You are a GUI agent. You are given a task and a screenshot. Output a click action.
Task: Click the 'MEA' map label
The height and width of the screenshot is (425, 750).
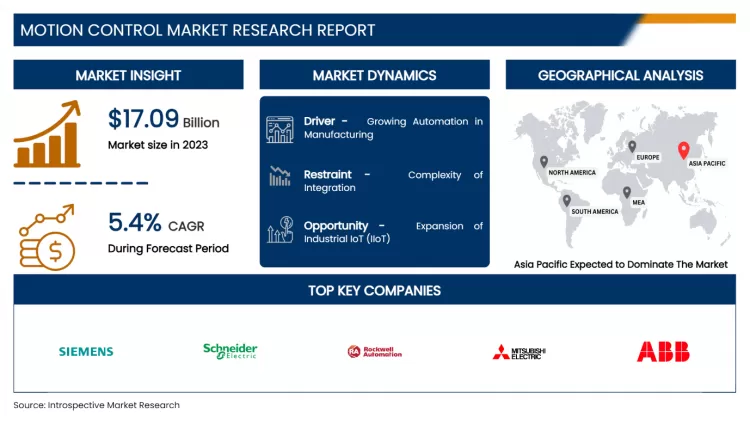[639, 202]
